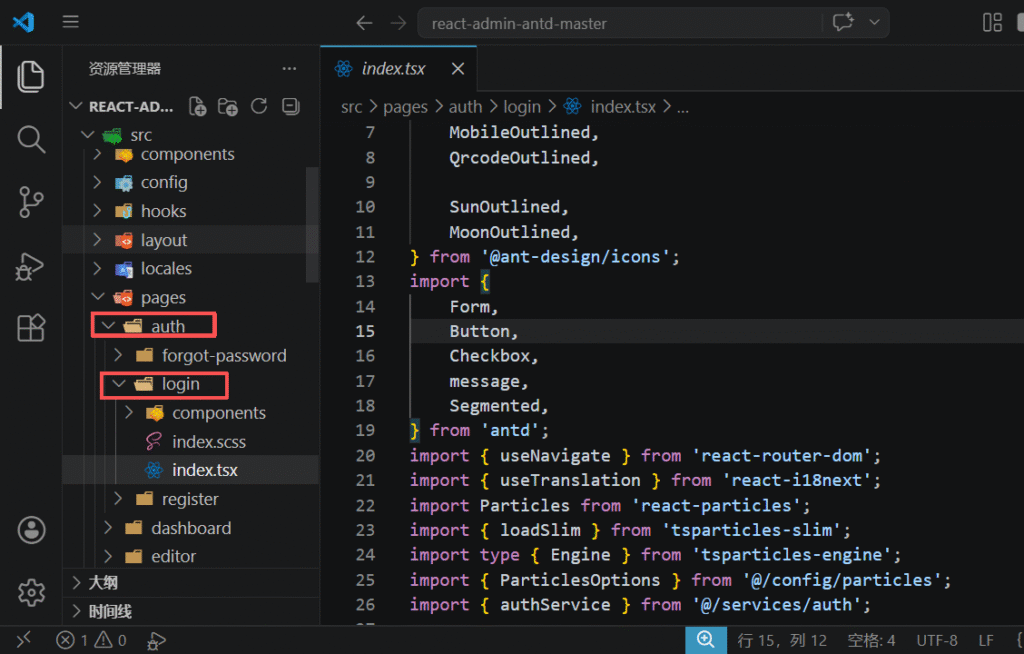Viewport: 1024px width, 654px height.
Task: Click the New File icon in explorer
Action: [198, 107]
